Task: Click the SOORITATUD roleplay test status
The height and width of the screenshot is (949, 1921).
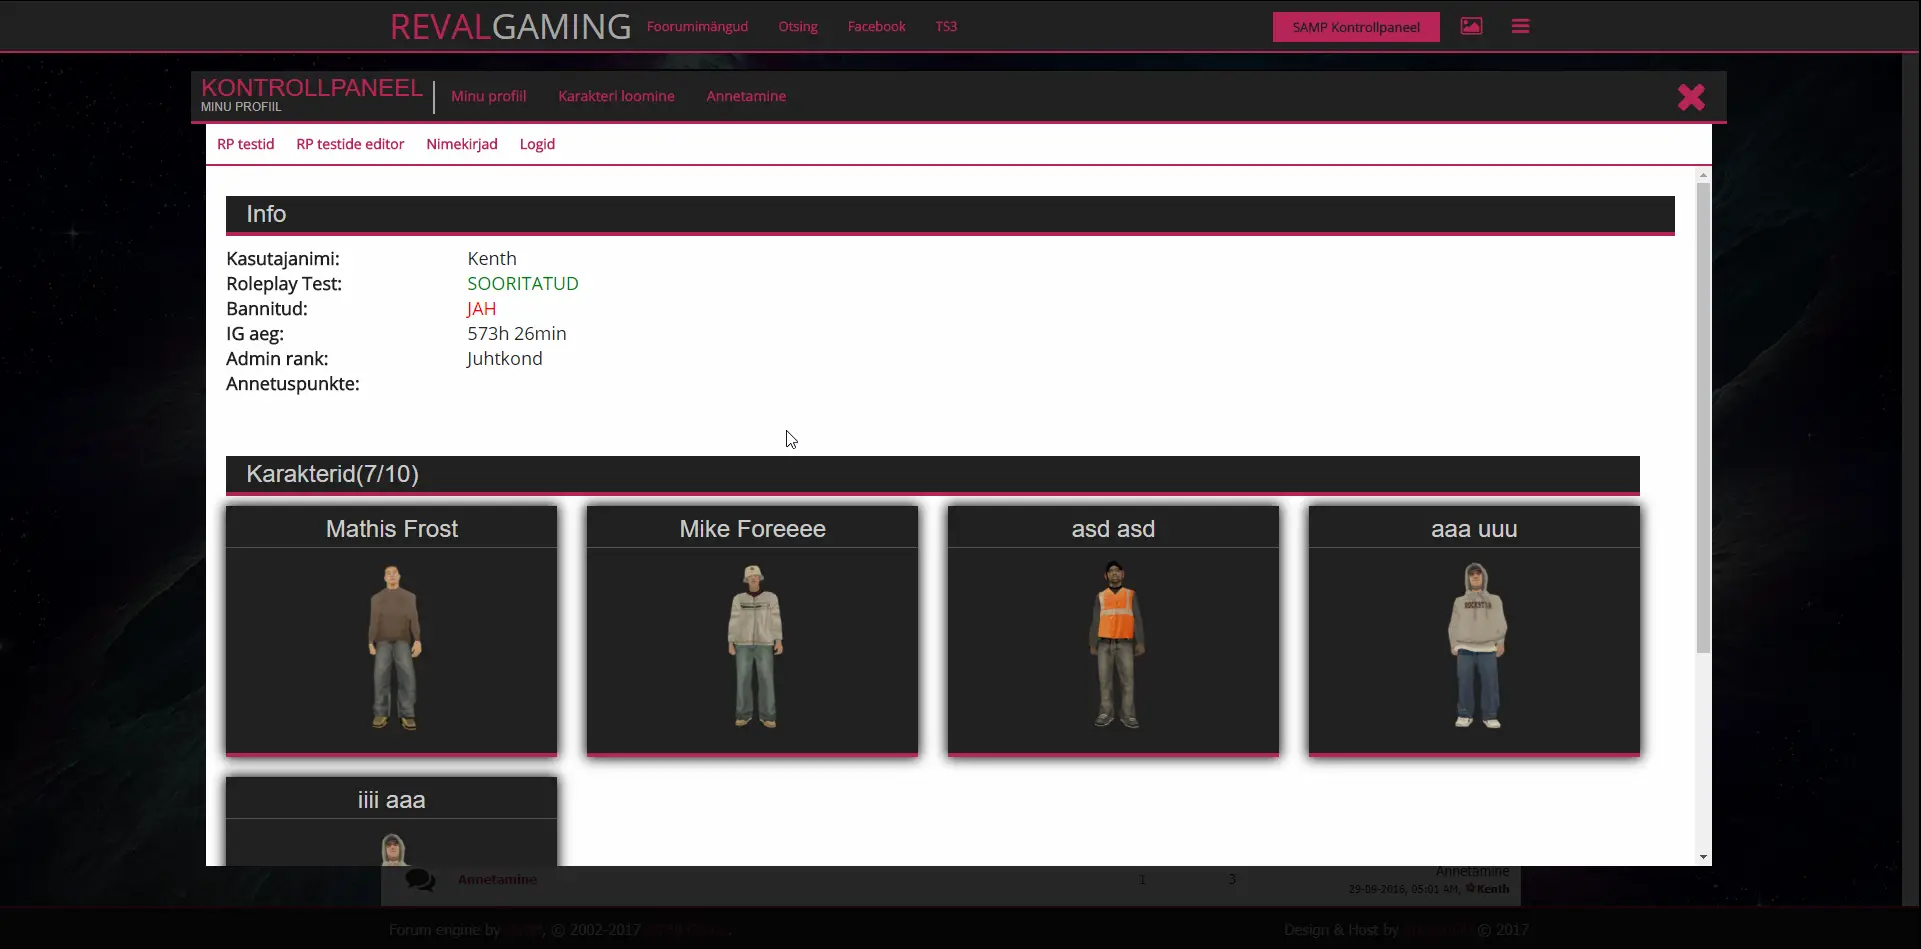Action: (x=522, y=283)
